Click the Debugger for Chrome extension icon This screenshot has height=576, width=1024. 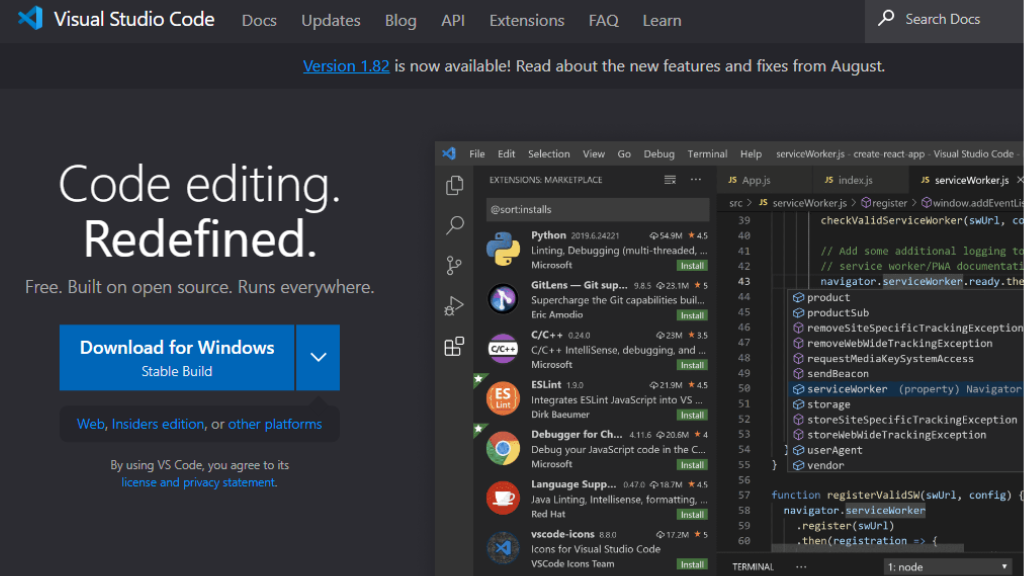503,449
